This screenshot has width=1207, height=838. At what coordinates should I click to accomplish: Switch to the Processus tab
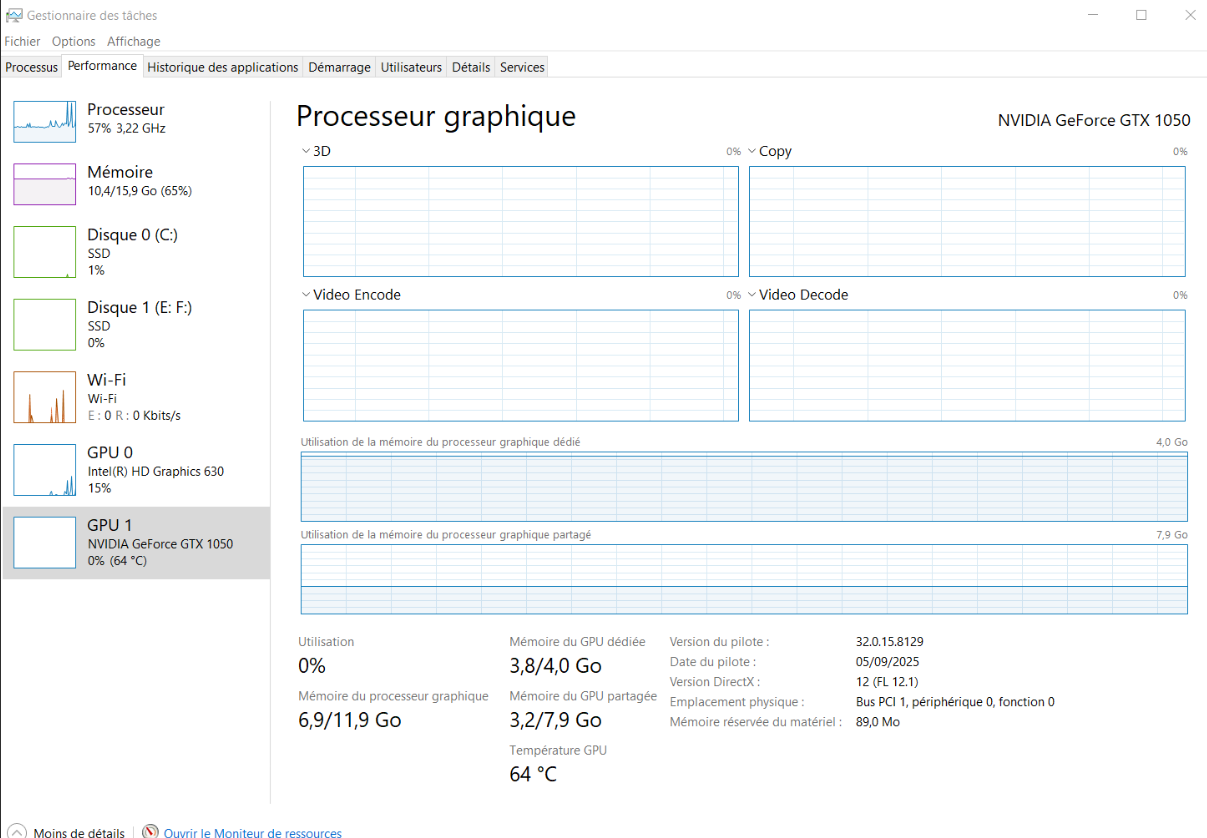click(31, 67)
